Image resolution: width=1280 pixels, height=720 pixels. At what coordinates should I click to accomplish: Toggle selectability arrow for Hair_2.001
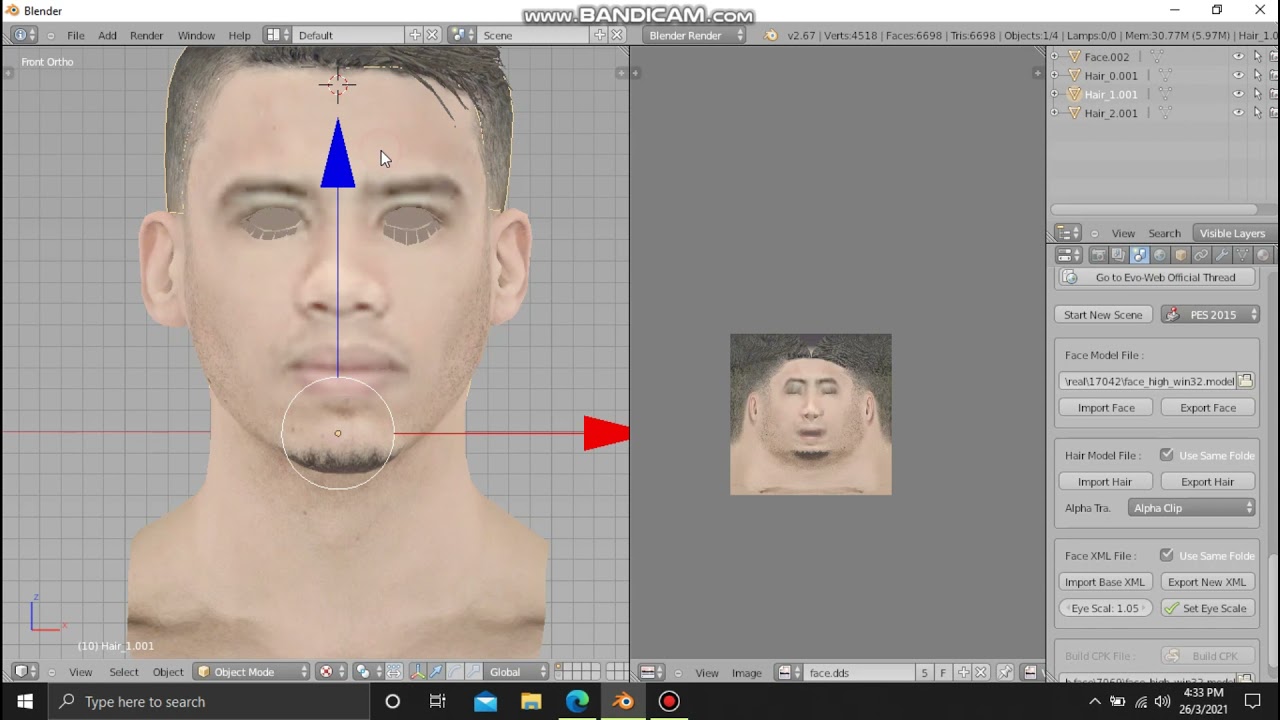click(1258, 113)
